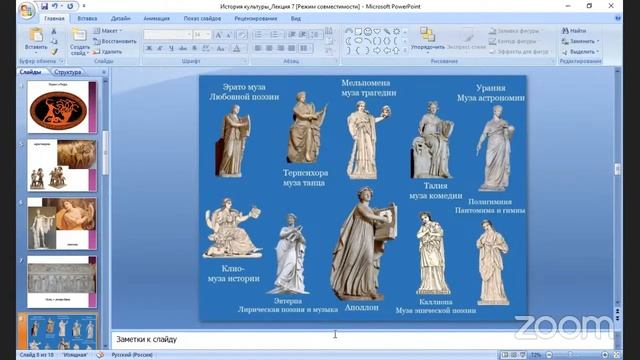This screenshot has height=360, width=640.
Task: Open the Вставка ribbon tab
Action: tap(87, 18)
